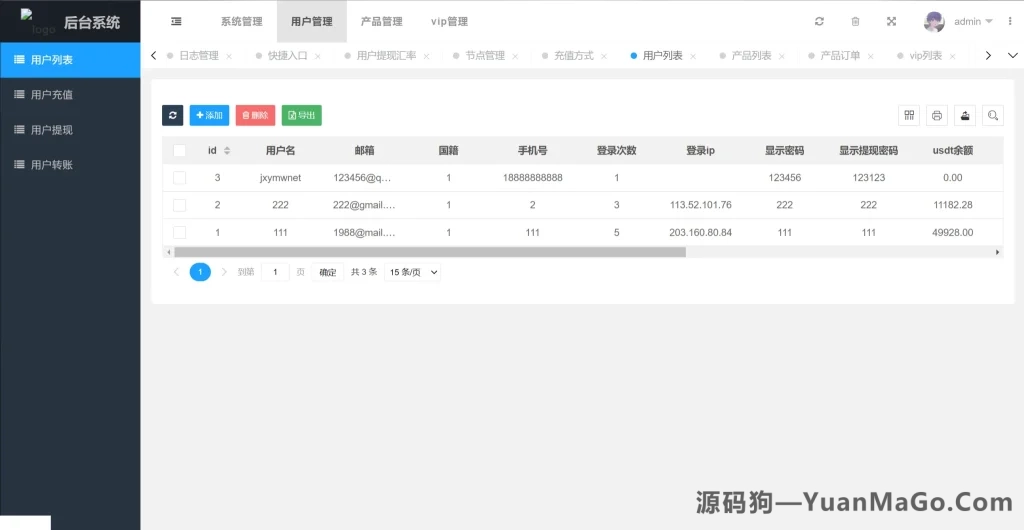Close the 充值方式 tab
The image size is (1024, 530).
pyautogui.click(x=603, y=57)
